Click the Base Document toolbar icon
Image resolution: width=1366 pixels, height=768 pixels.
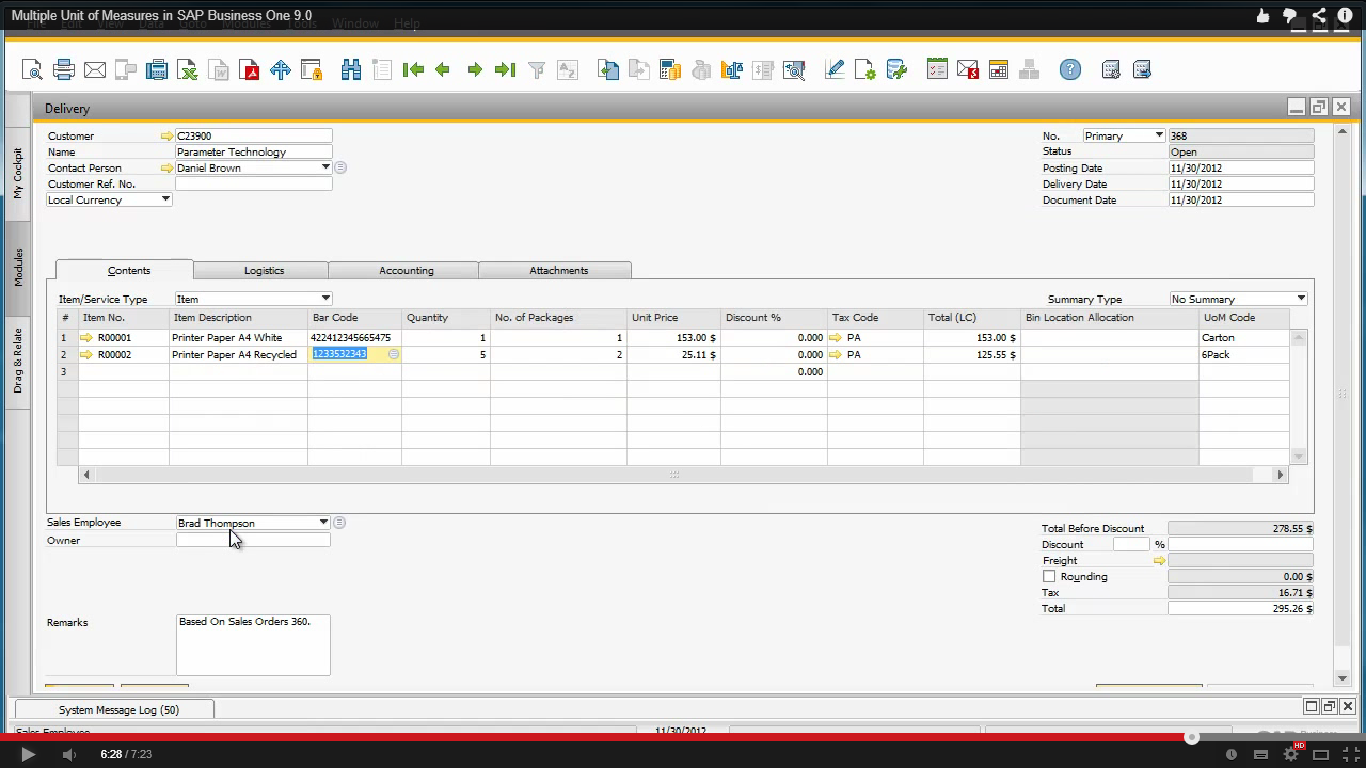[x=608, y=70]
